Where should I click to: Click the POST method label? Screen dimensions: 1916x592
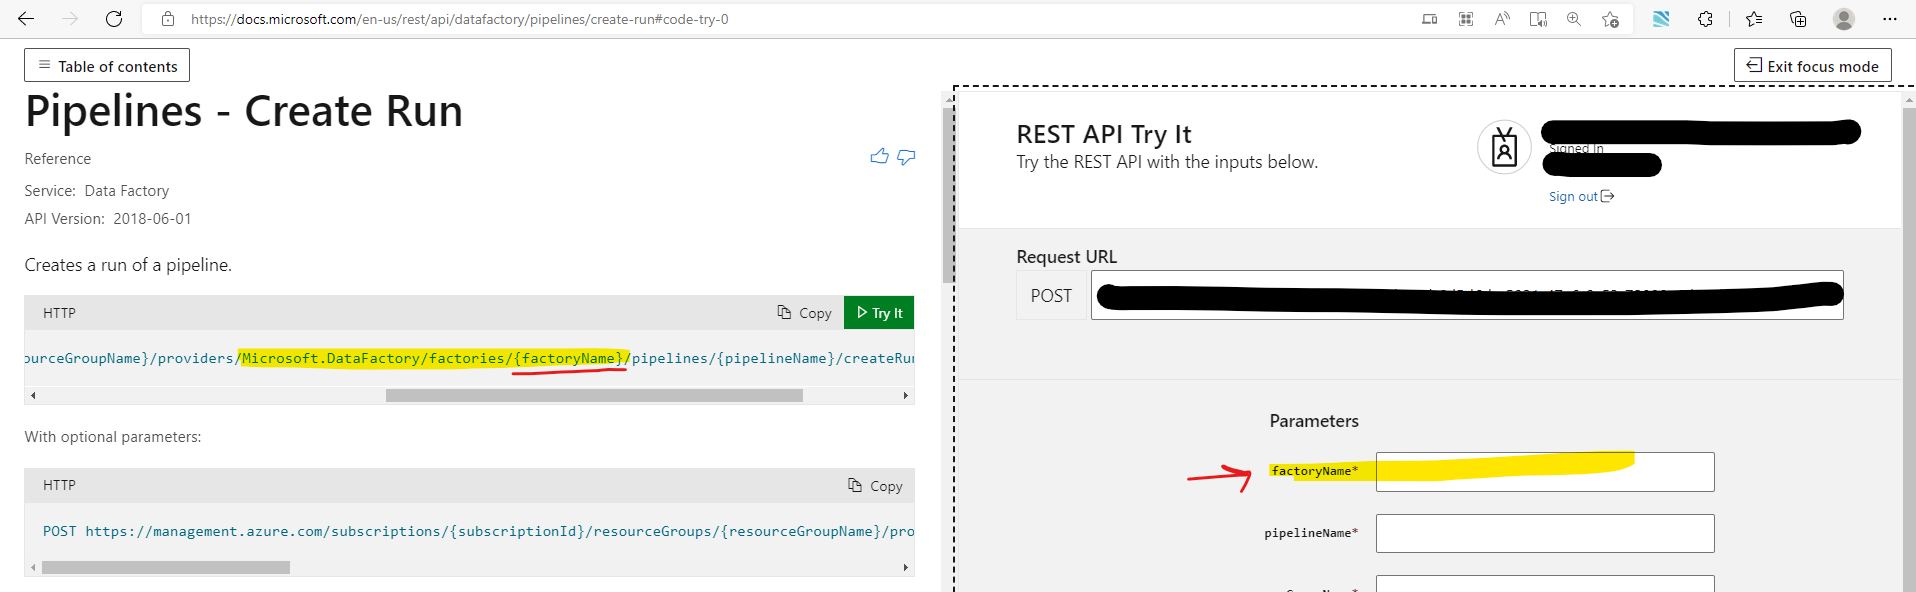(1051, 296)
